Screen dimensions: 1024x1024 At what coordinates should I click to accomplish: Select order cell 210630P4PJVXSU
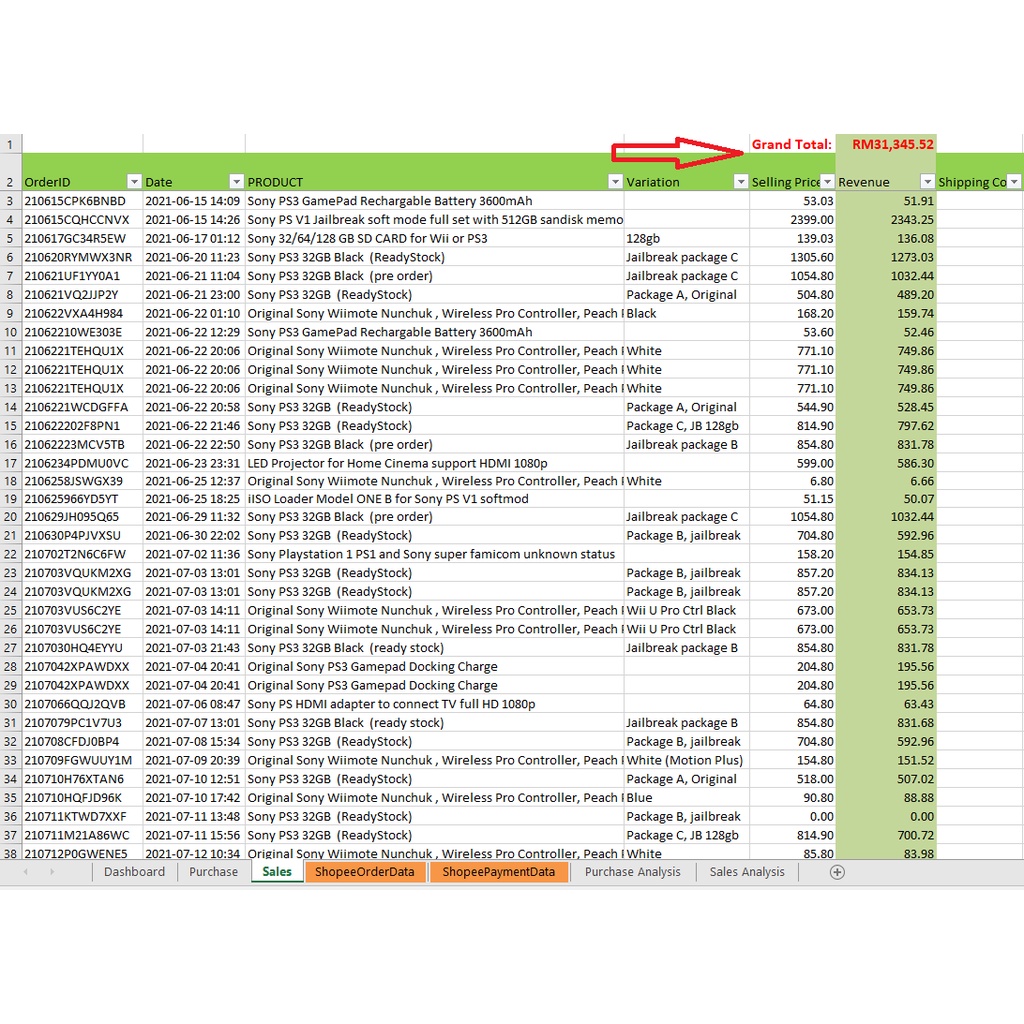[82, 536]
